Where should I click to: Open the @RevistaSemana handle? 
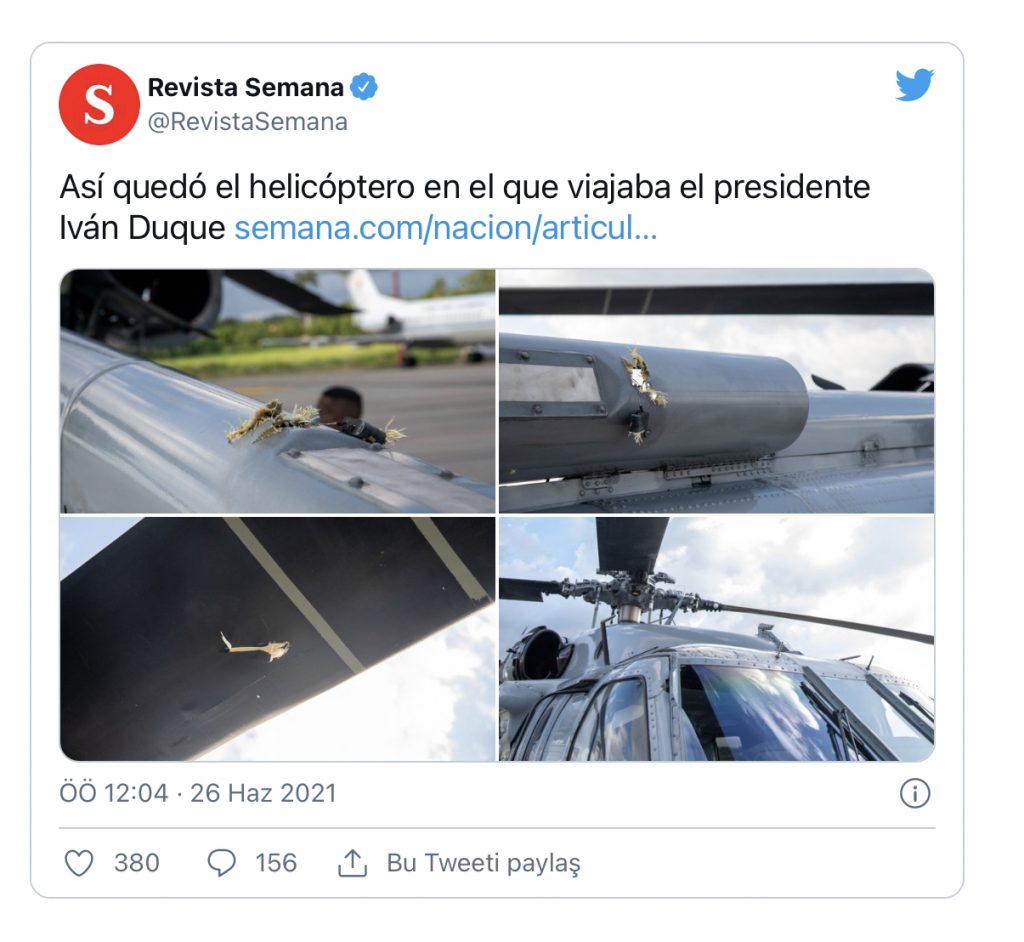[248, 122]
